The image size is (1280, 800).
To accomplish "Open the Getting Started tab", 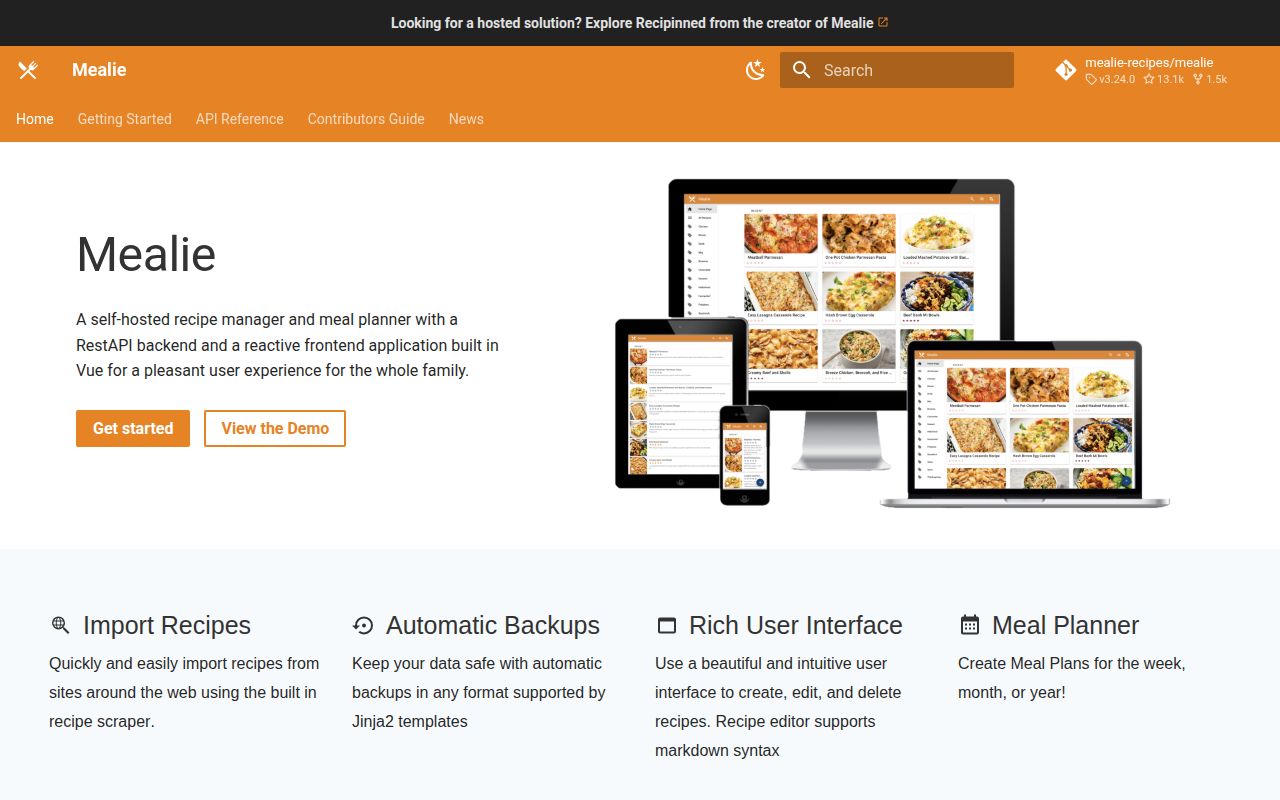I will [125, 119].
